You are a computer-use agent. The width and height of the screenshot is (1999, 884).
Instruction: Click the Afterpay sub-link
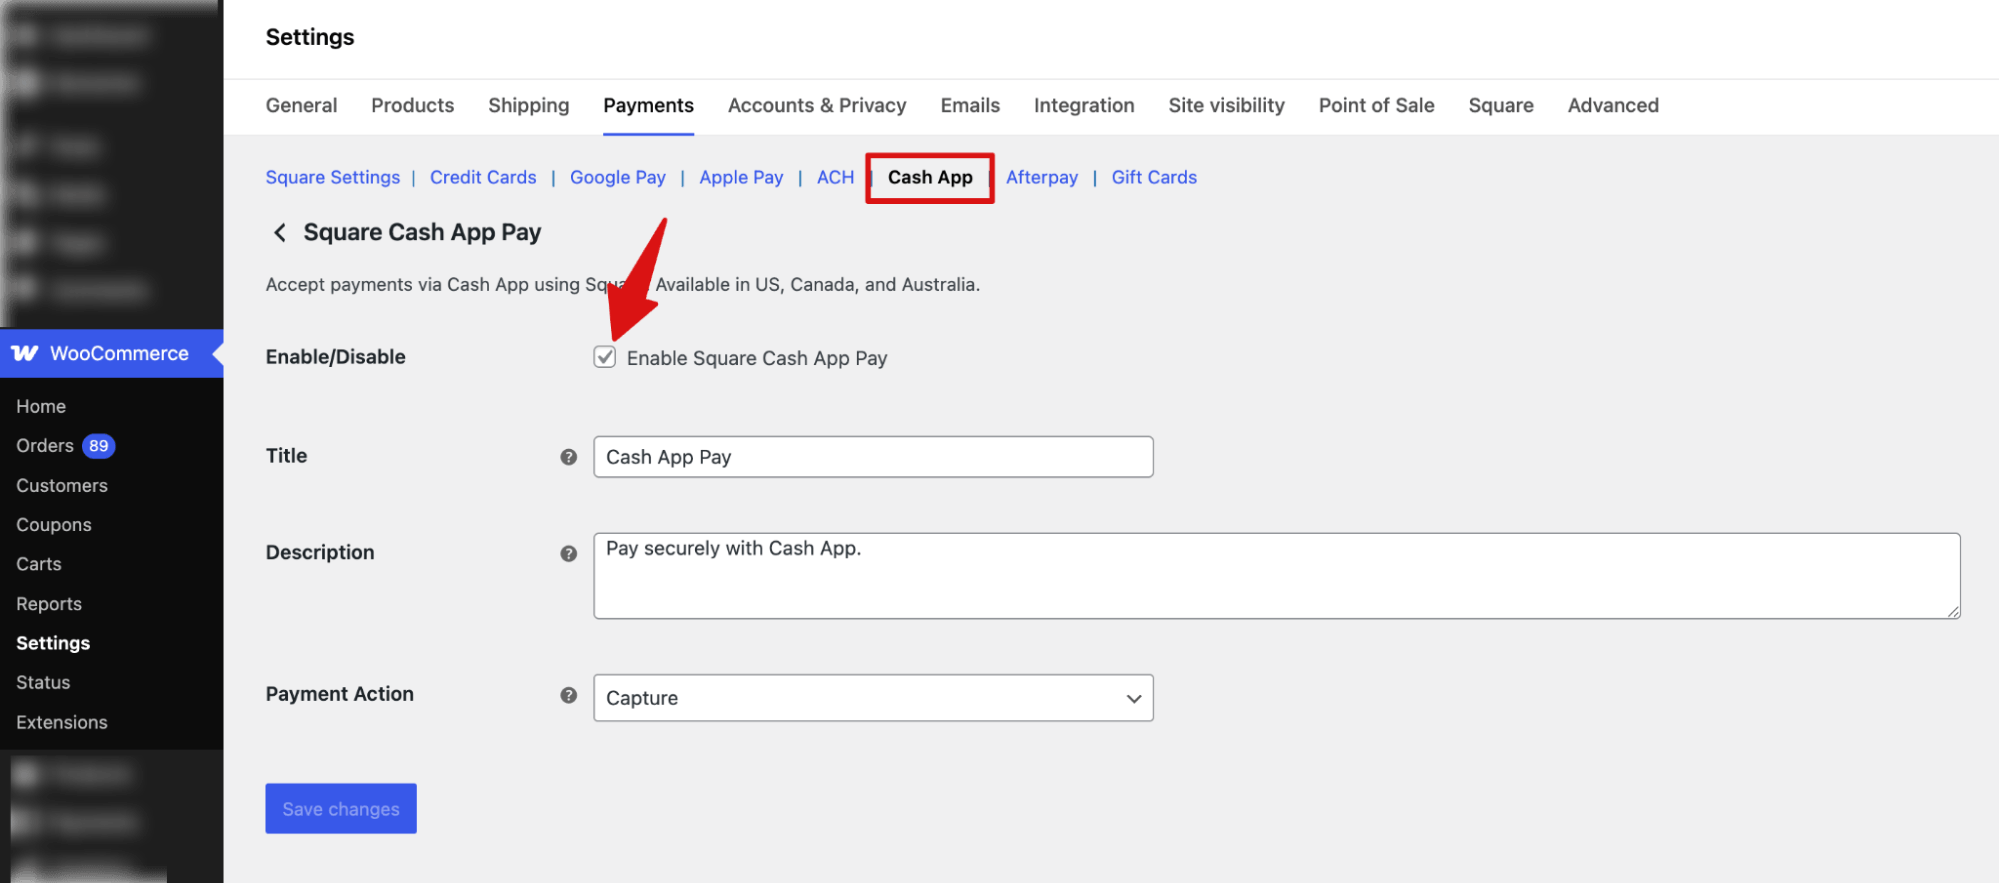point(1042,178)
